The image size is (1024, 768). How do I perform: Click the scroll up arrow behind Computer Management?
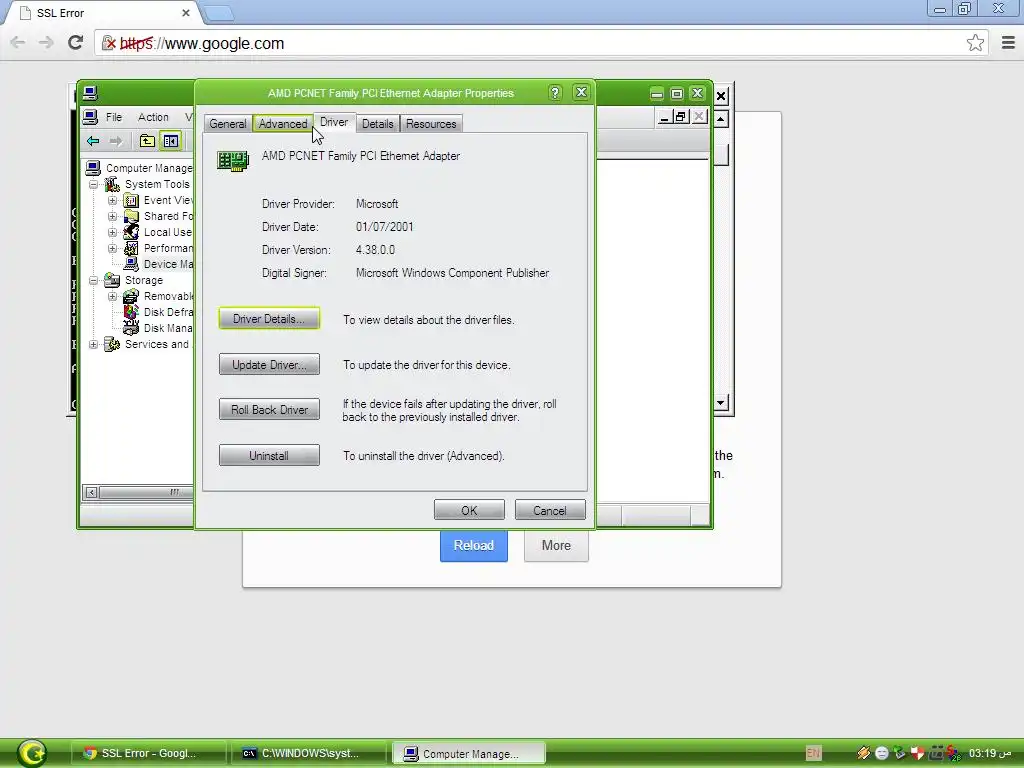click(720, 119)
